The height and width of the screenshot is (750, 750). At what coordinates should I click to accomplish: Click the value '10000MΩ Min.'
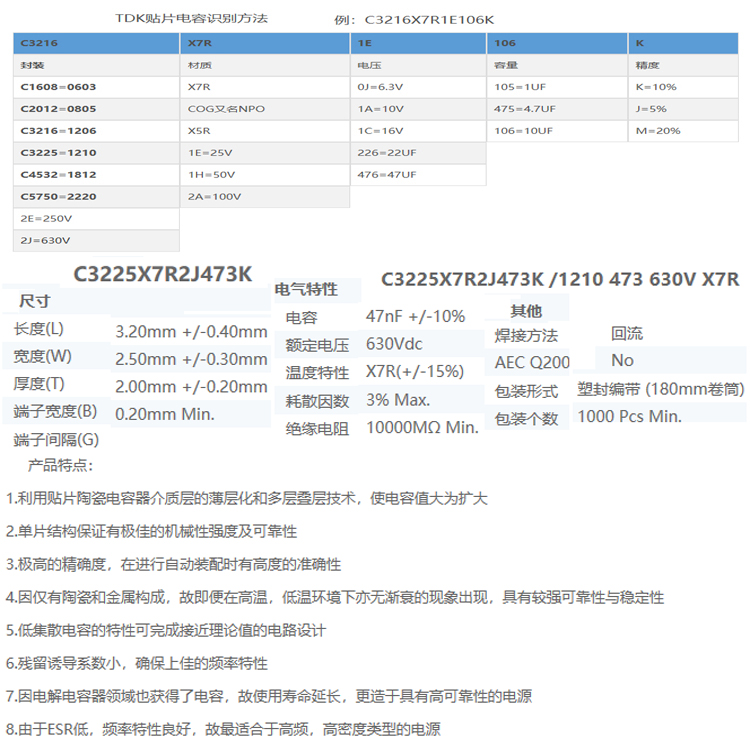point(422,428)
